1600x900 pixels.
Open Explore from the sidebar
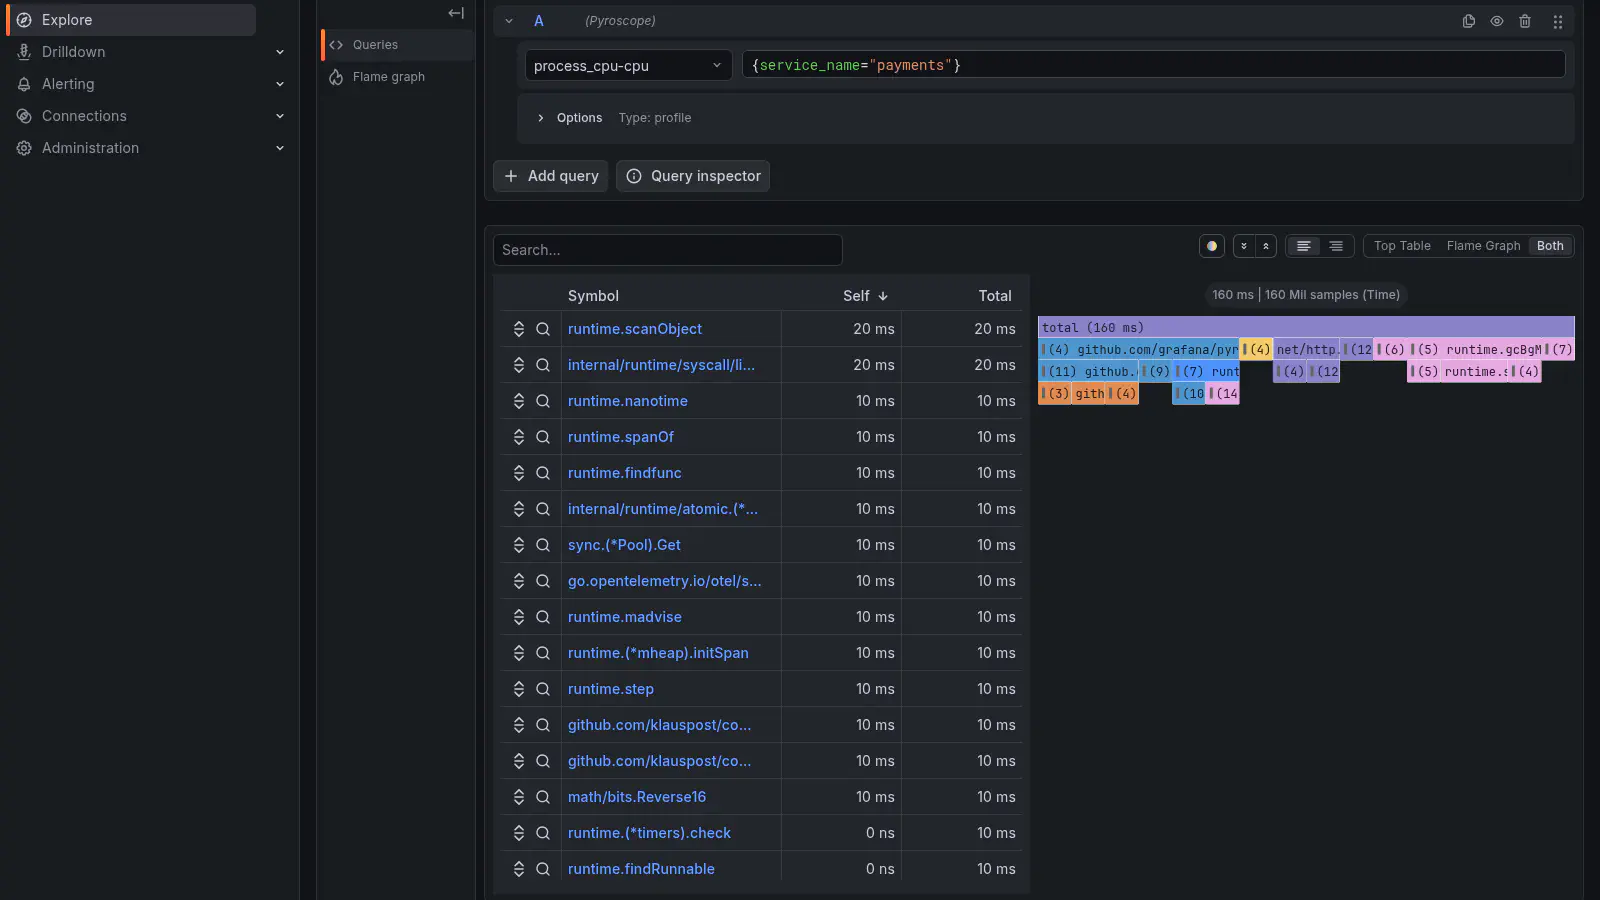tap(131, 20)
